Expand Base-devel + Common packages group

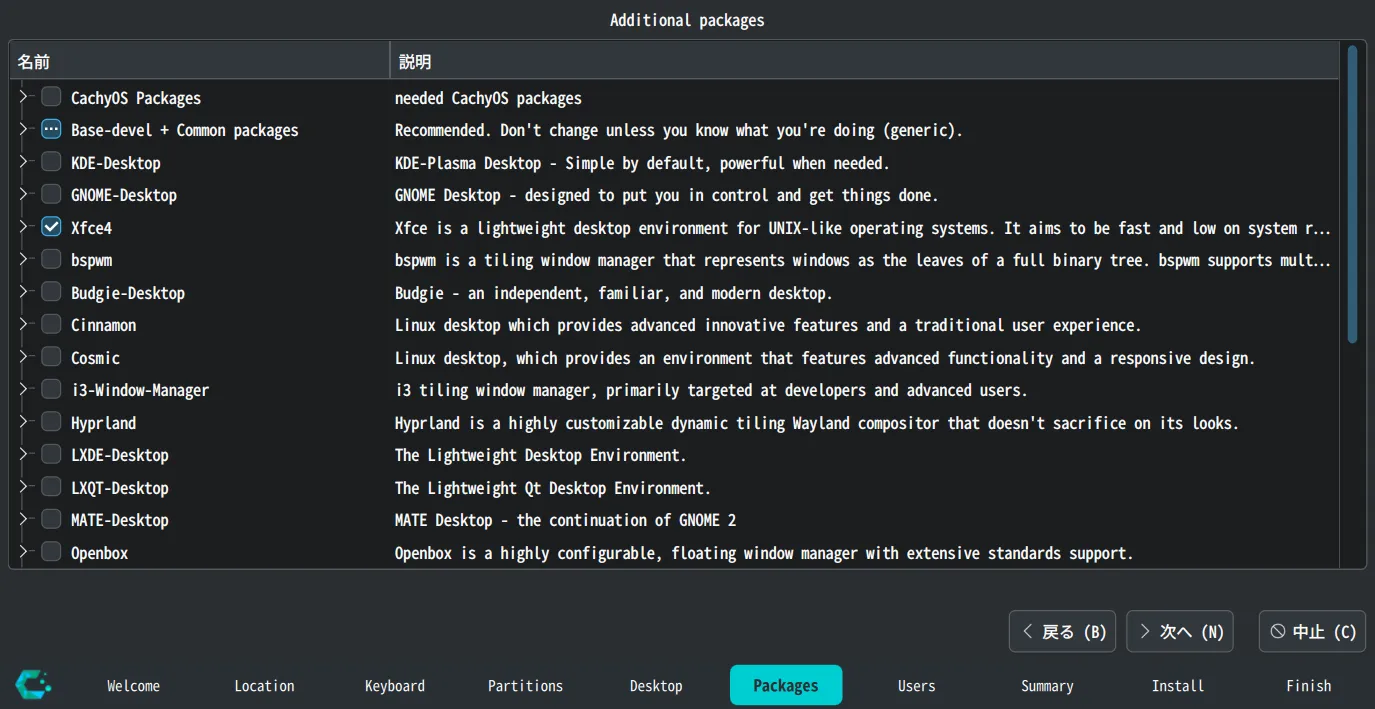pyautogui.click(x=24, y=130)
